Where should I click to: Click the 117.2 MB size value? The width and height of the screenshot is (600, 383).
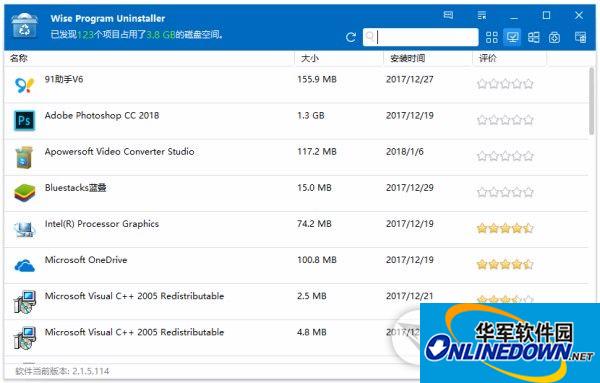pos(317,152)
